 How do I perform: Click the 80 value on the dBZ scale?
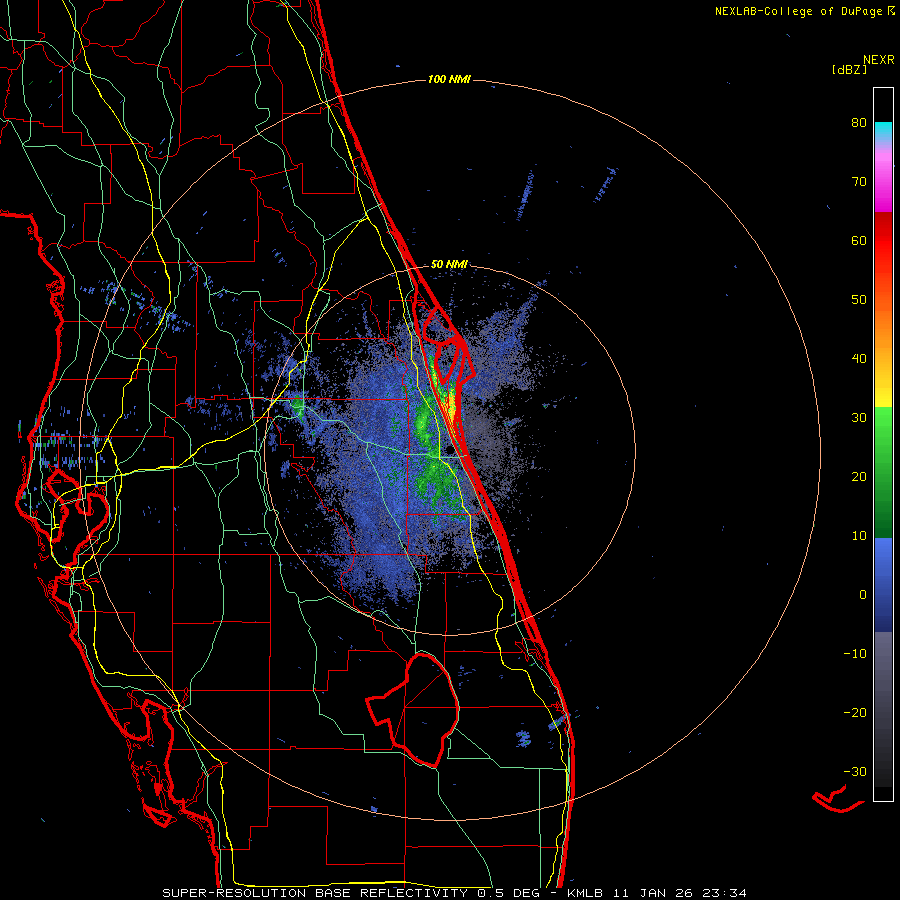point(859,123)
